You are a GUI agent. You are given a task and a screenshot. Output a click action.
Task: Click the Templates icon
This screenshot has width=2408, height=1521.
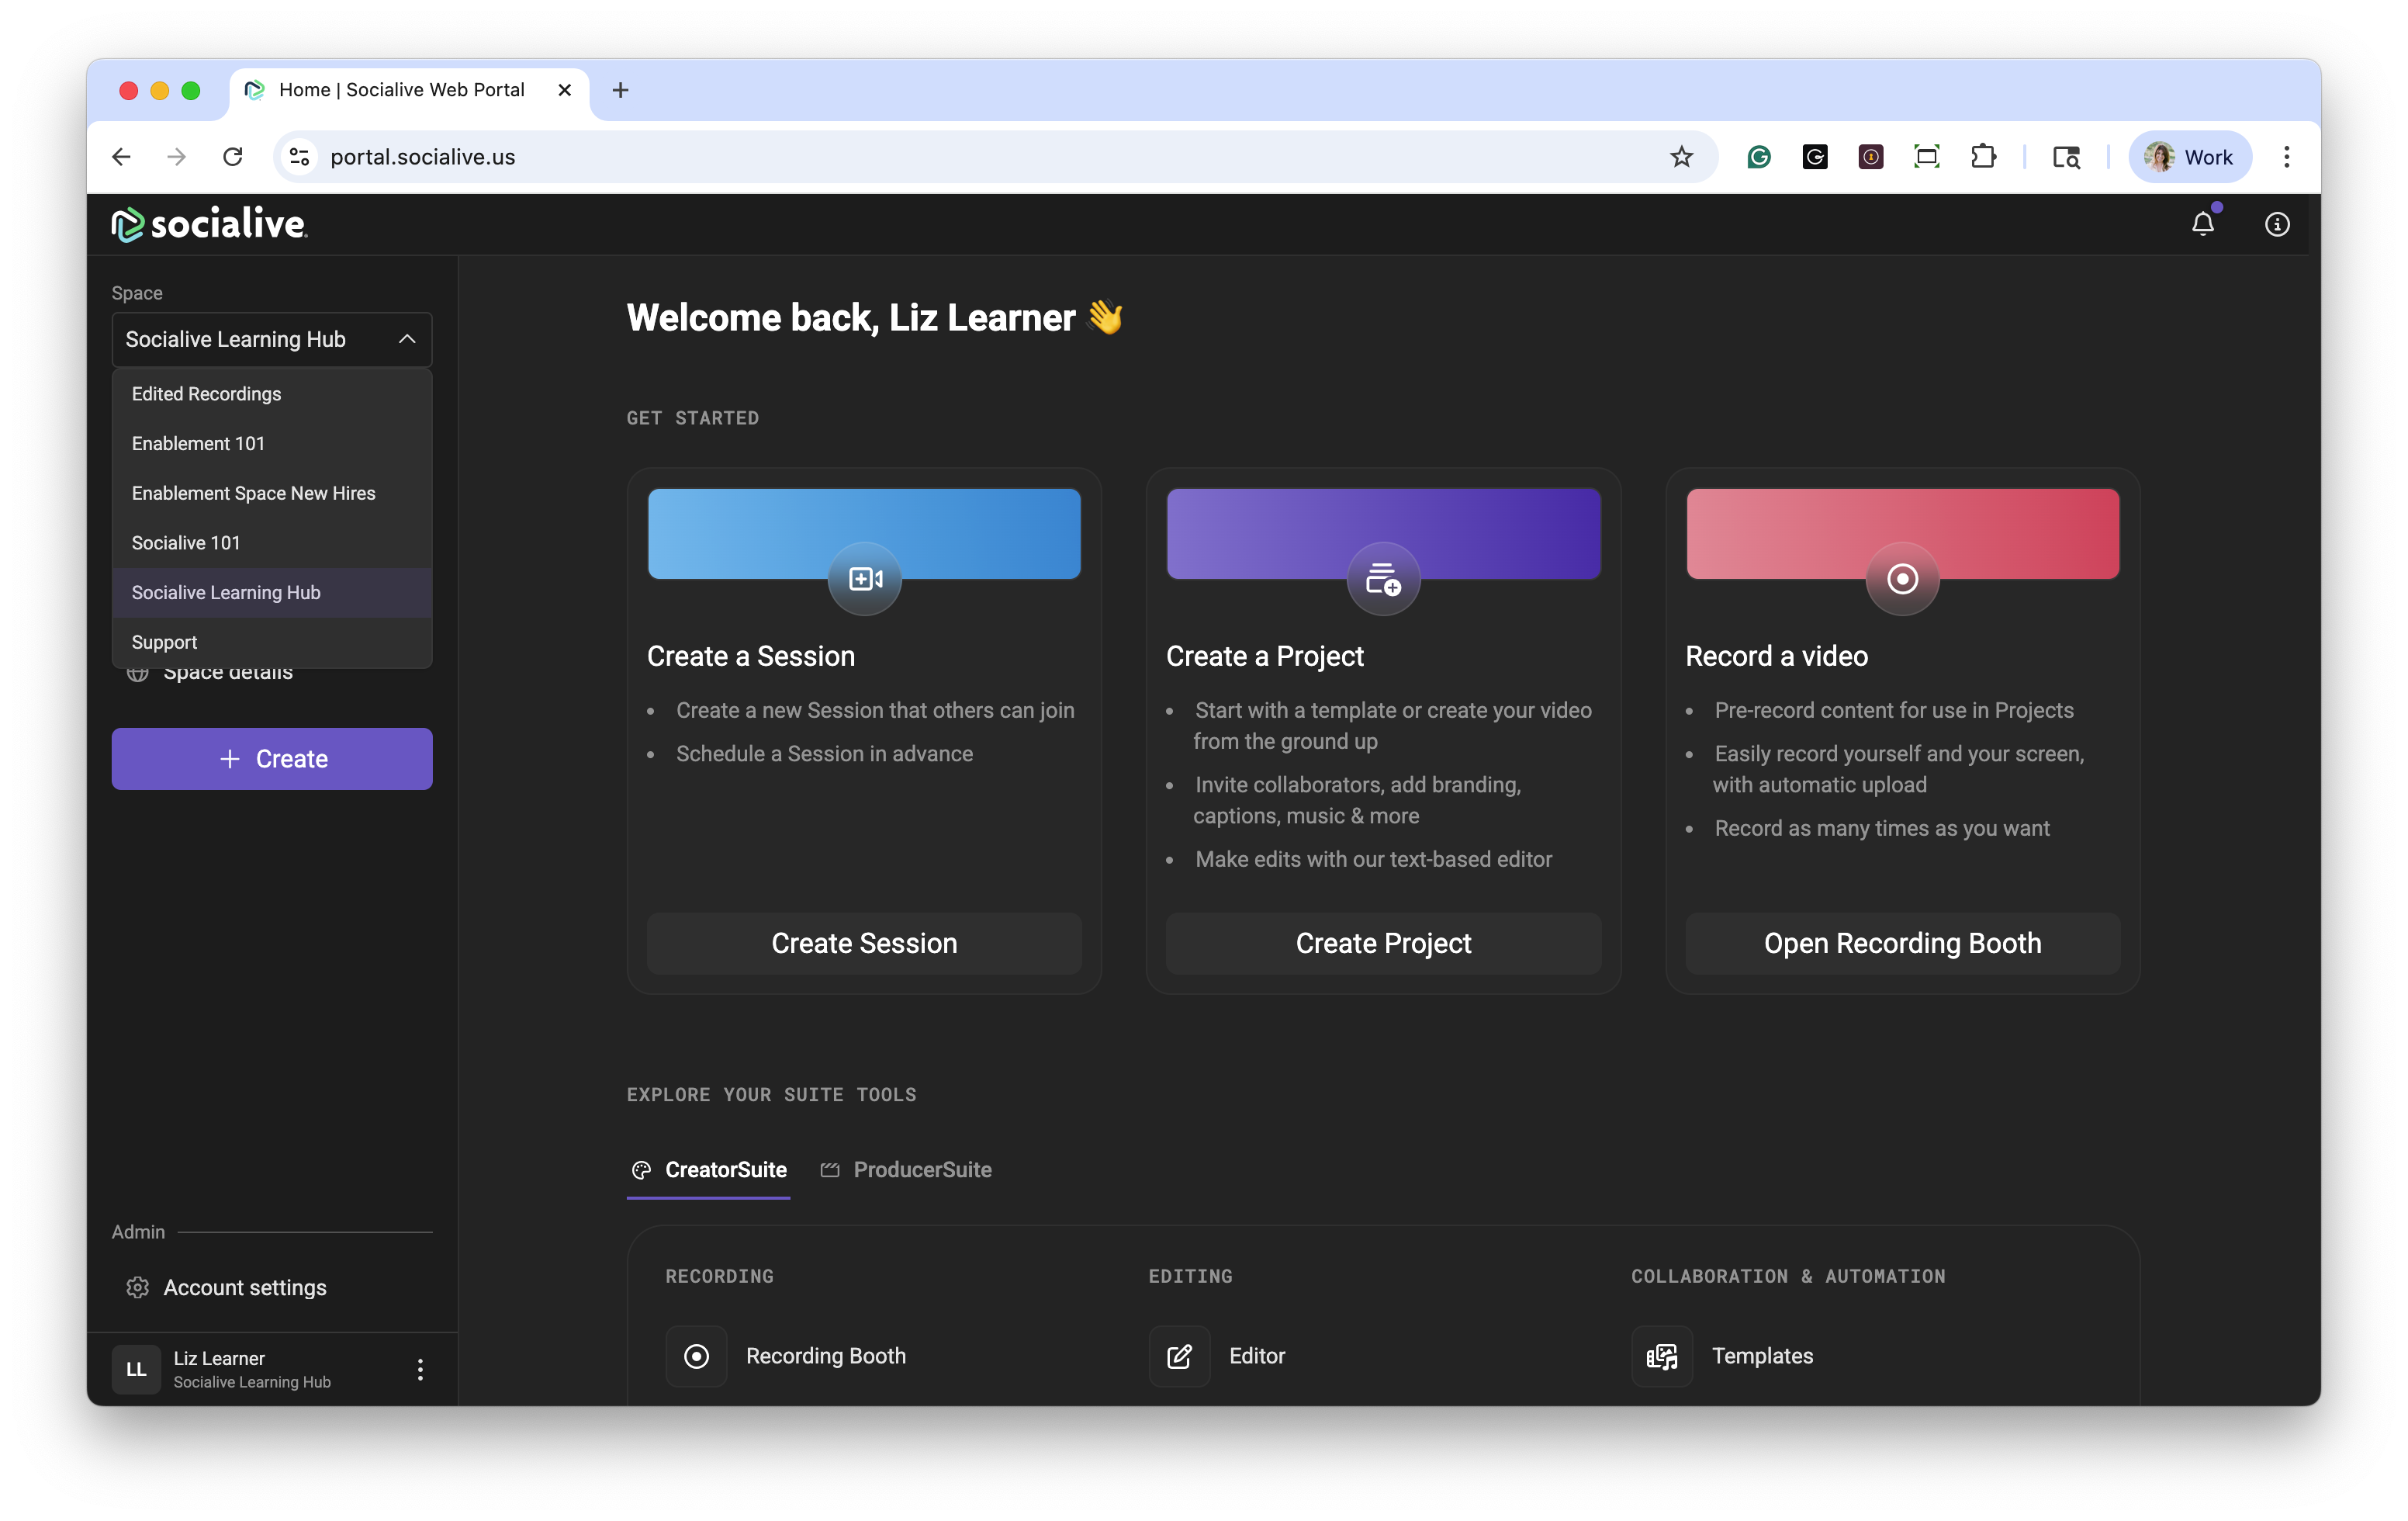pyautogui.click(x=1661, y=1356)
